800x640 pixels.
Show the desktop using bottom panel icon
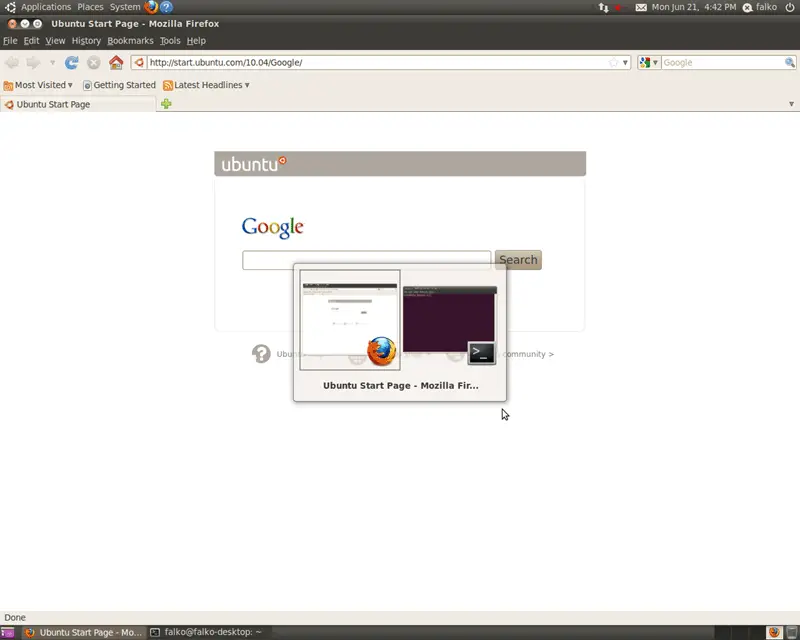click(7, 632)
